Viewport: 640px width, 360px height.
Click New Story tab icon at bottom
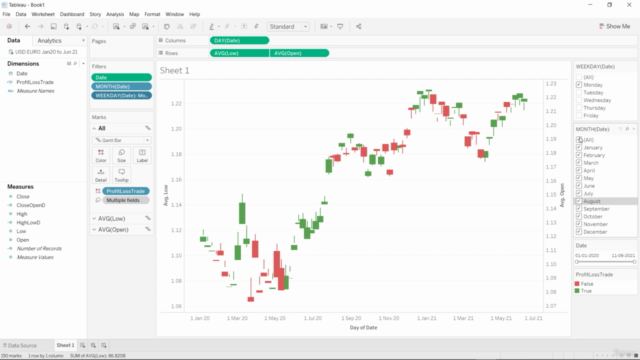point(104,345)
